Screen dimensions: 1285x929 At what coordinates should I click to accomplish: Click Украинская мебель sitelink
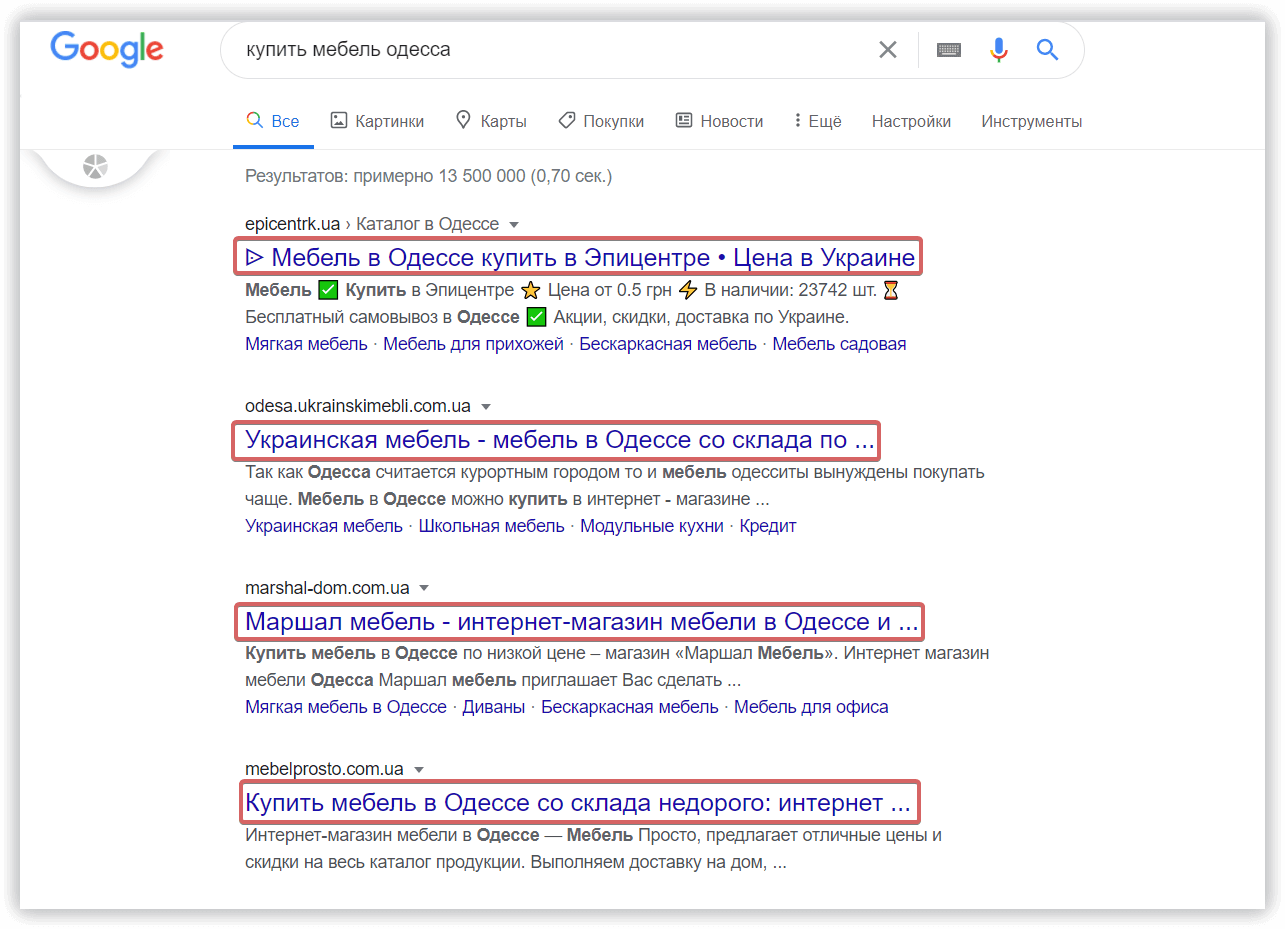[x=324, y=526]
